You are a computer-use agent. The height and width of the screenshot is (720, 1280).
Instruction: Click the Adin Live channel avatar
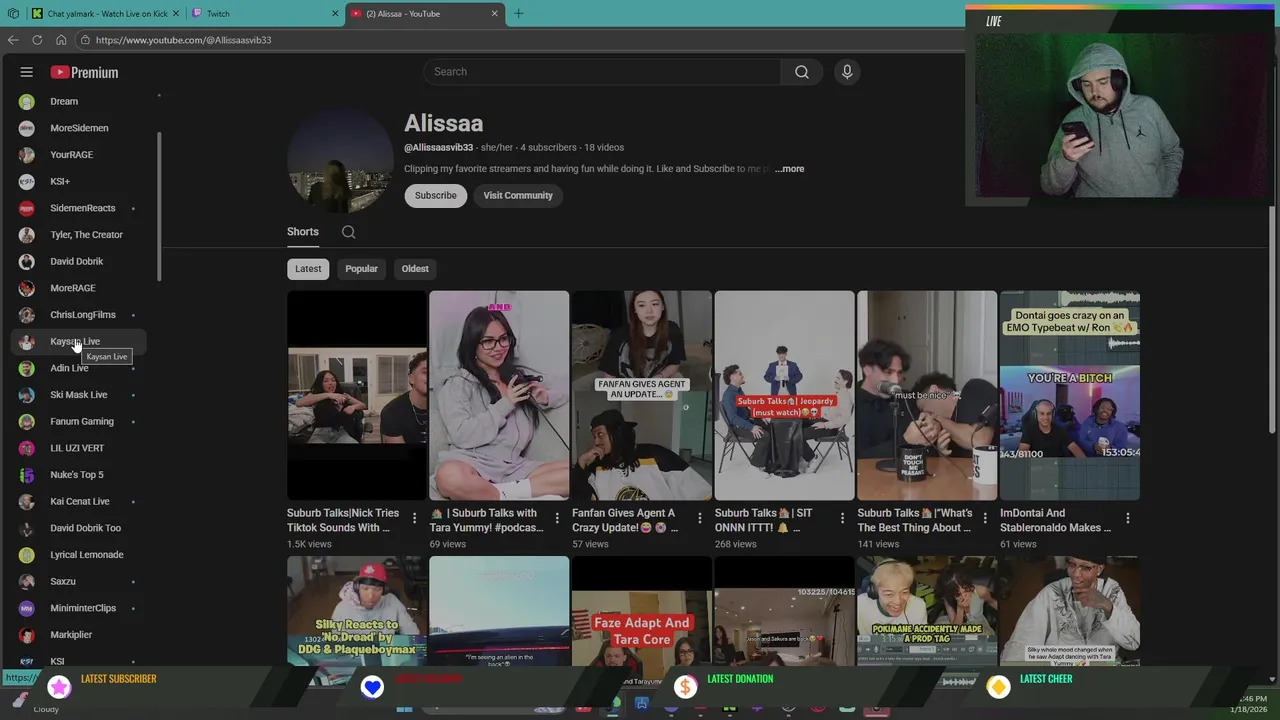click(27, 368)
